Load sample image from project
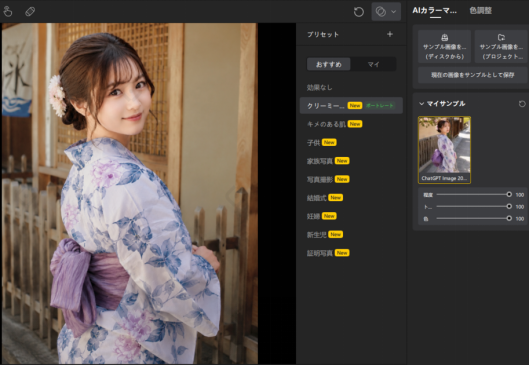This screenshot has height=366, width=530. [501, 46]
